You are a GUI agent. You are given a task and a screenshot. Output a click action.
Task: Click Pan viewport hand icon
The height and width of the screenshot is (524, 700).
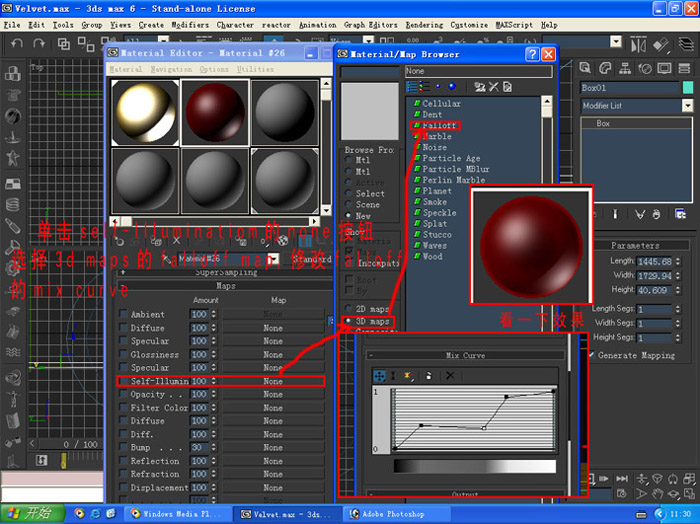pyautogui.click(x=657, y=494)
